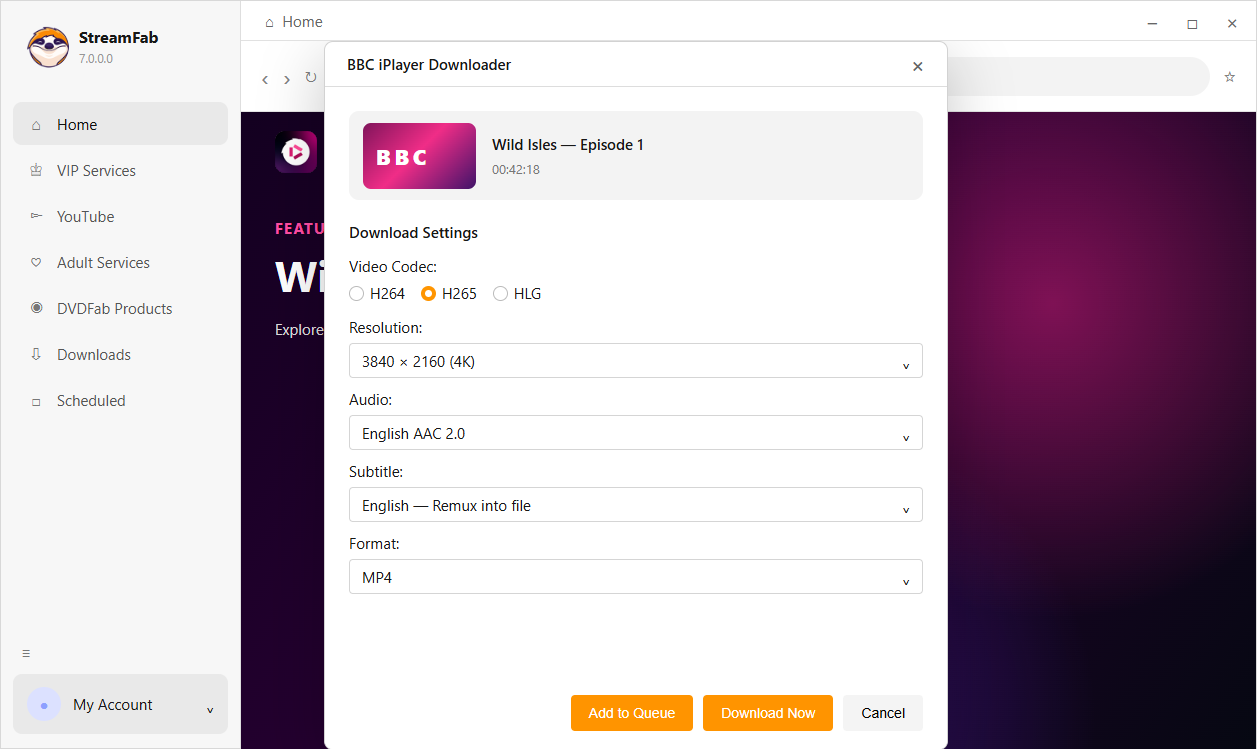Click the My Account avatar icon
1257x749 pixels.
tap(44, 705)
